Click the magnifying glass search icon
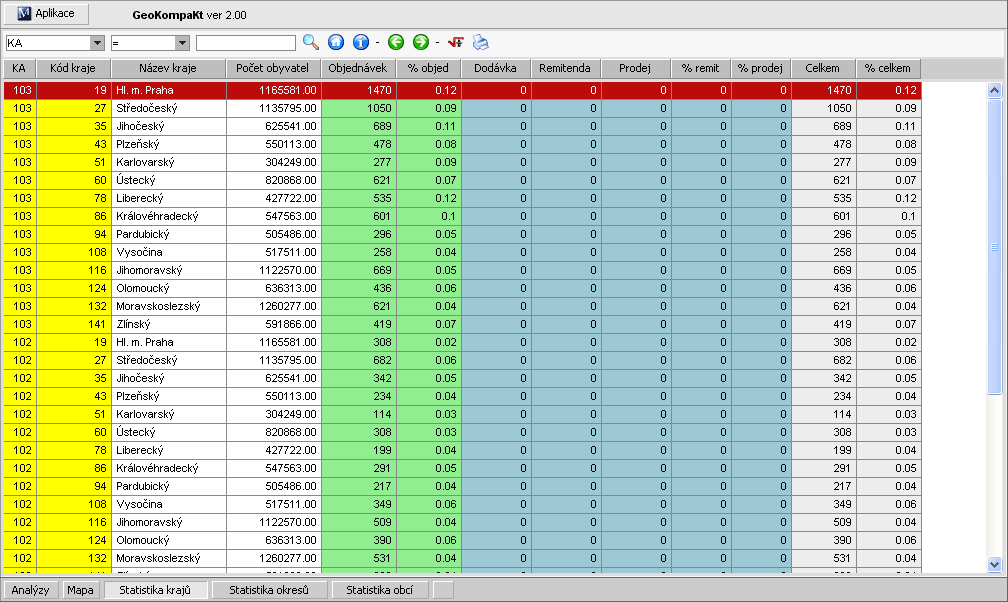 (311, 43)
